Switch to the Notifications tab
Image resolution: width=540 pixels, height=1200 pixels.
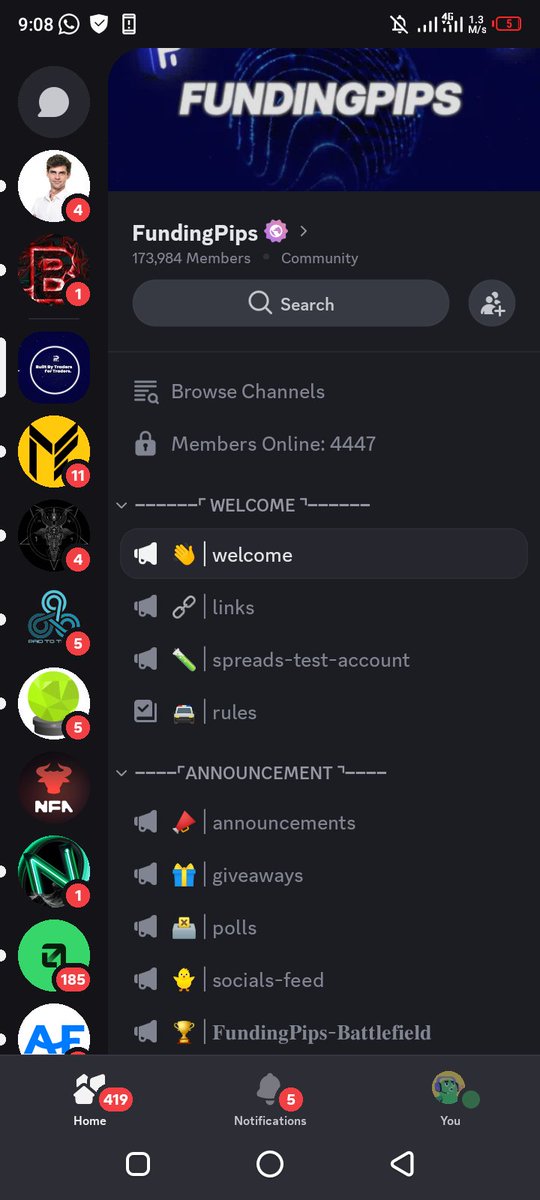coord(270,1099)
